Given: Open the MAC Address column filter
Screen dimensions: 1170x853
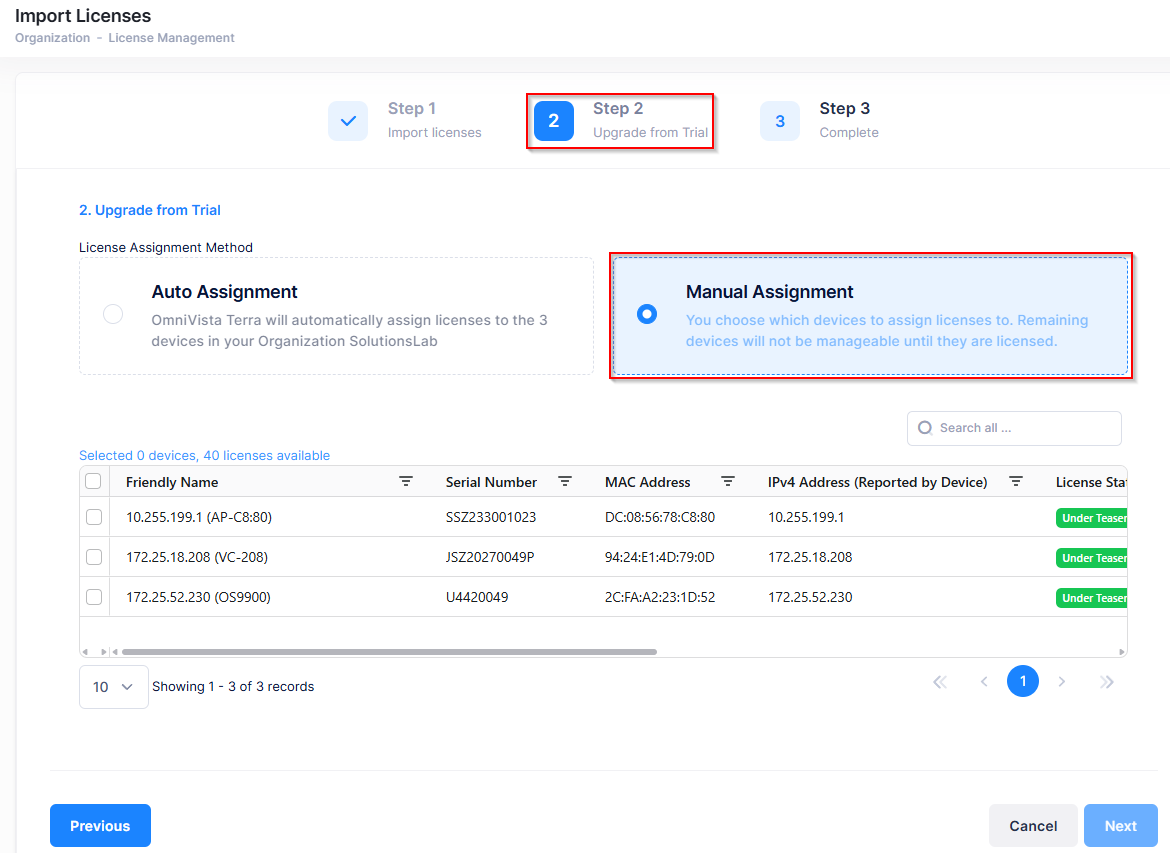Looking at the screenshot, I should [728, 482].
